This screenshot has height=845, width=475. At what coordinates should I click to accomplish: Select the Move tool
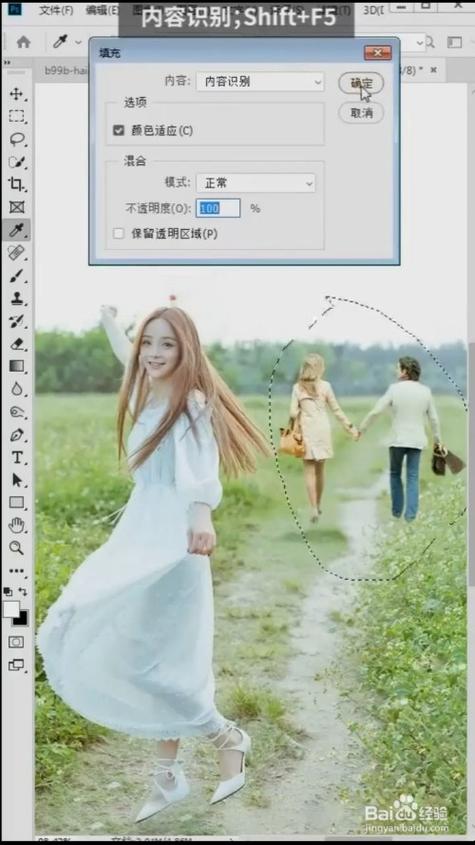pos(17,94)
